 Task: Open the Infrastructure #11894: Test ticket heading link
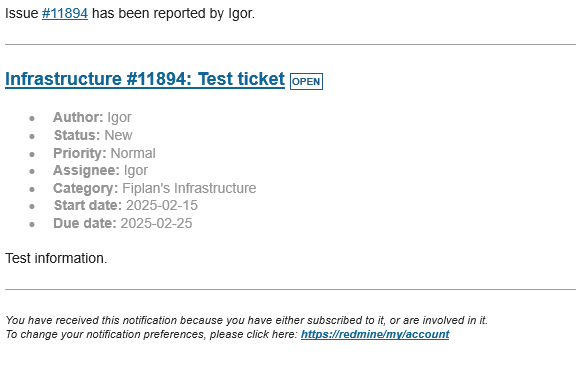[x=145, y=79]
